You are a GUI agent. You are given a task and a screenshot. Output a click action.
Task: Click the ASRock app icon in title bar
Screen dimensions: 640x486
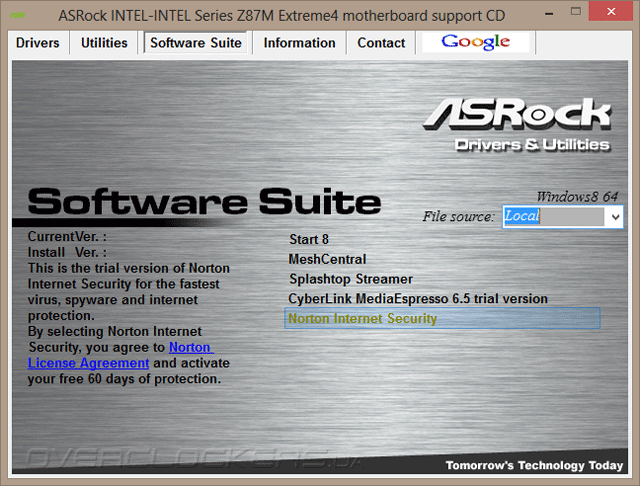(x=18, y=16)
